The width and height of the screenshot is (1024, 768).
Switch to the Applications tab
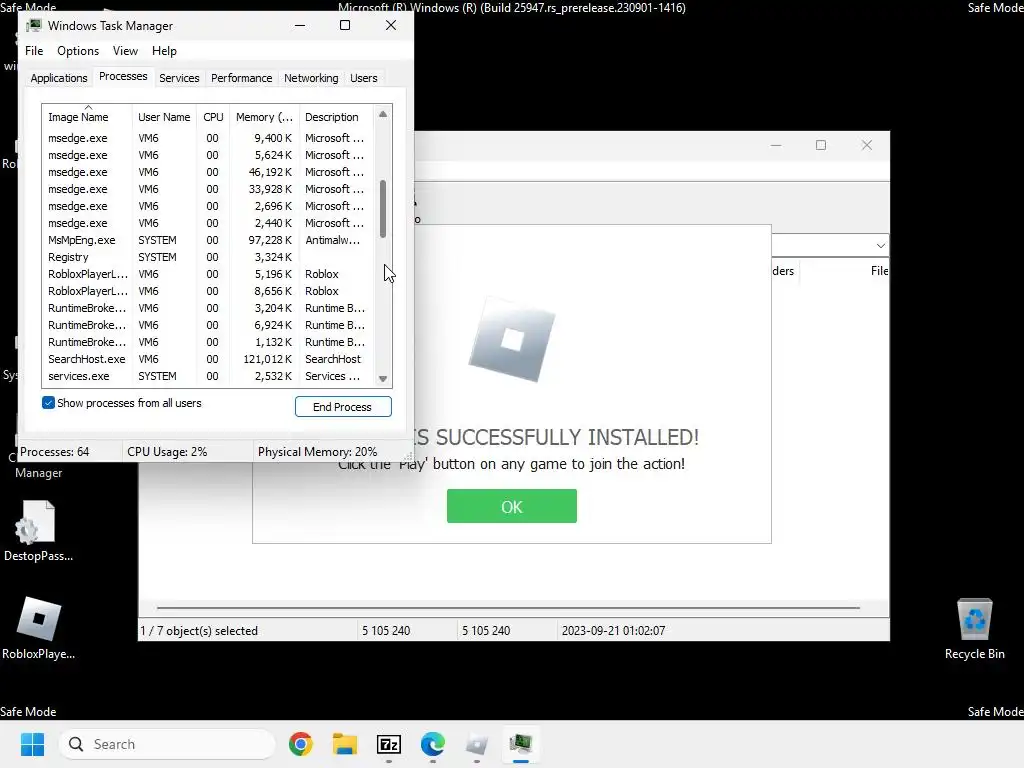point(59,78)
